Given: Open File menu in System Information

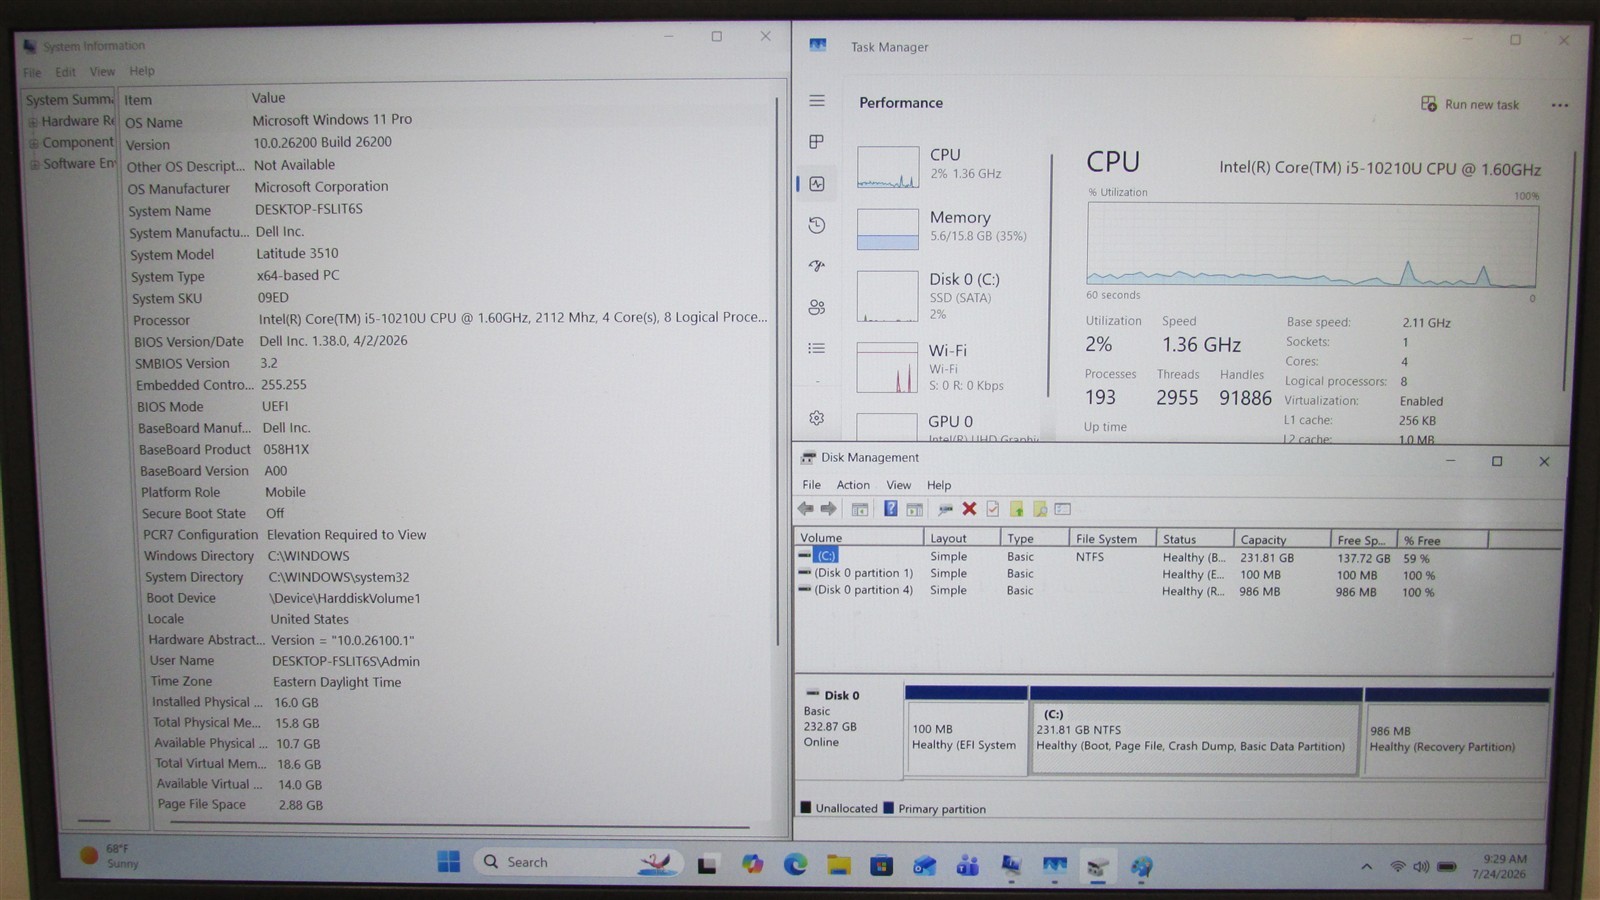Looking at the screenshot, I should coord(33,72).
